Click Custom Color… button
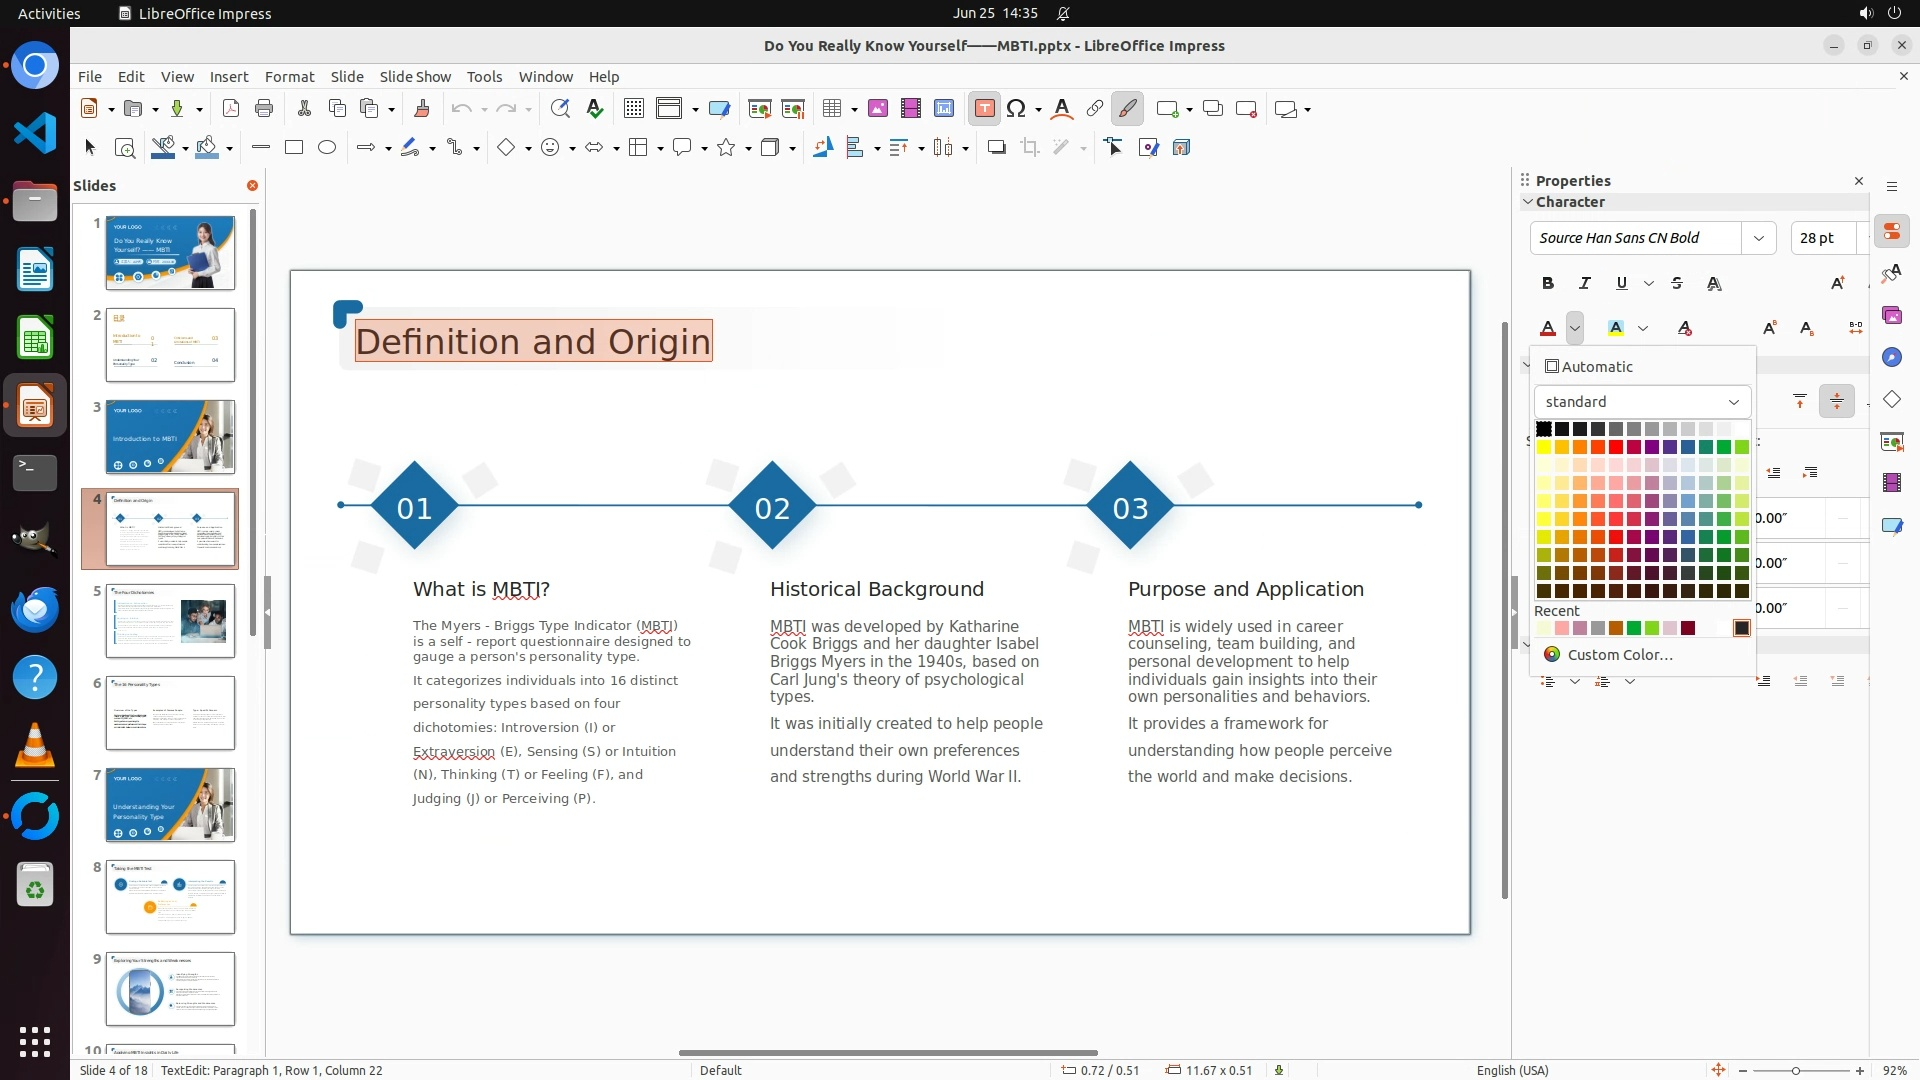Viewport: 1920px width, 1080px height. coord(1619,655)
